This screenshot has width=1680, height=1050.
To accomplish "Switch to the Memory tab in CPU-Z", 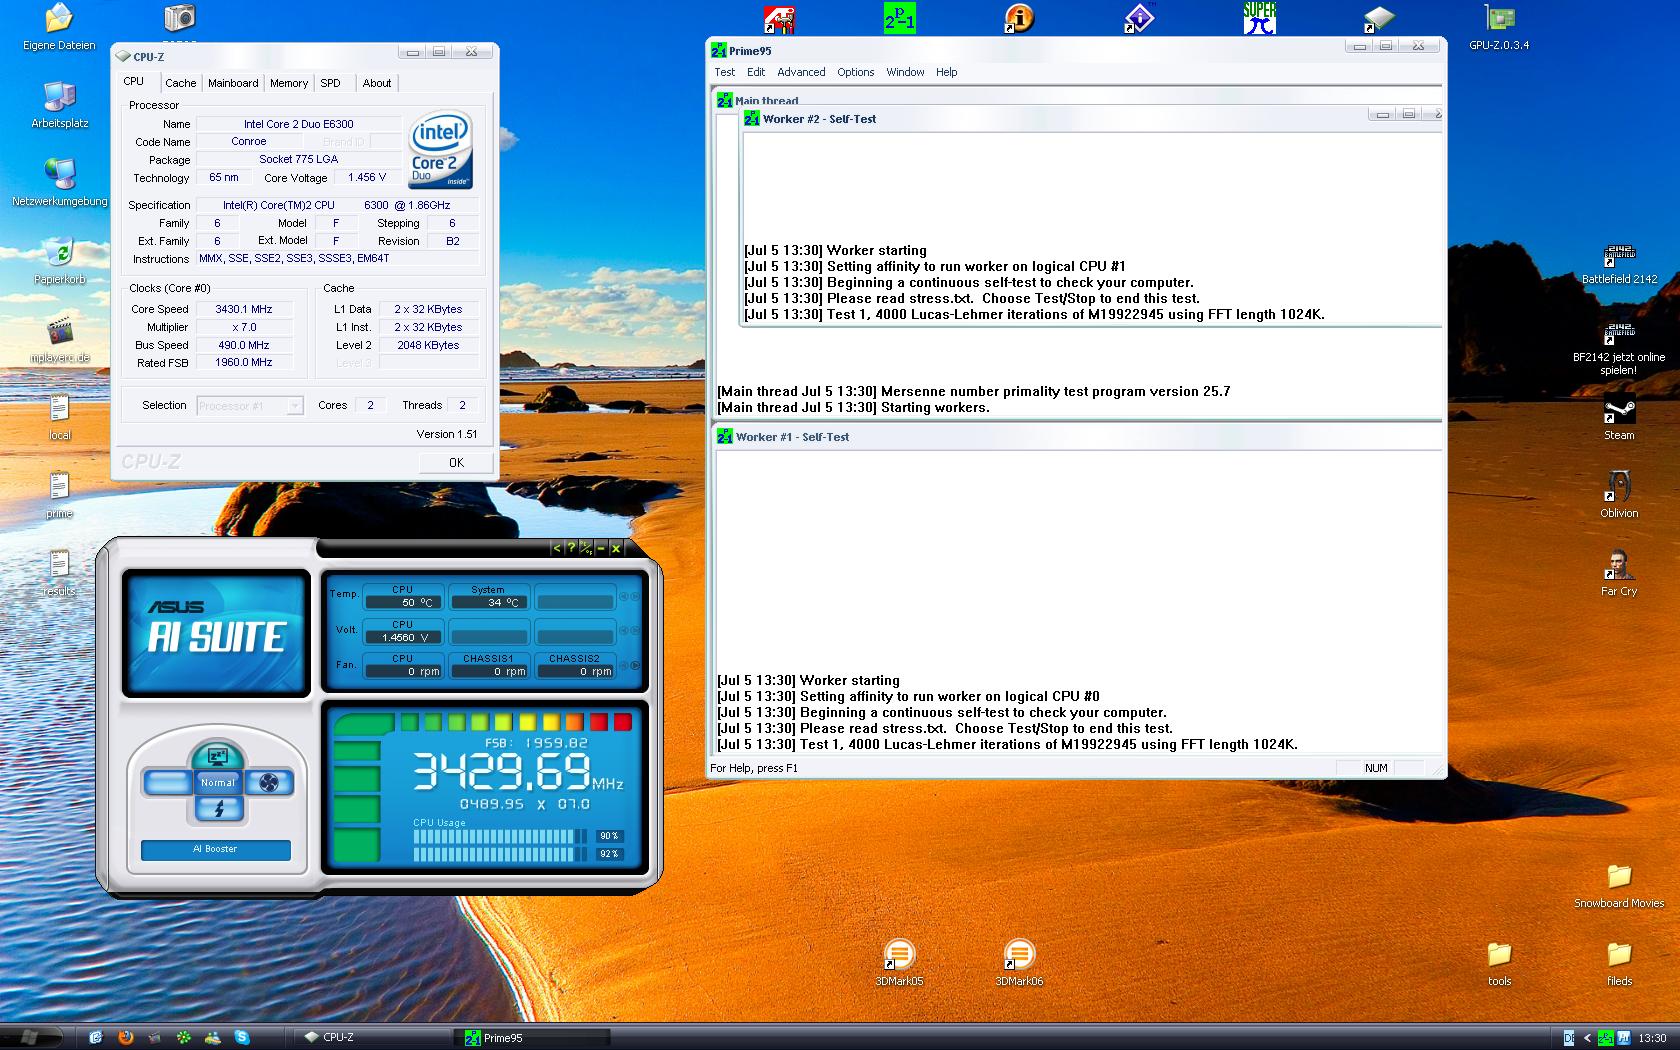I will (x=289, y=83).
